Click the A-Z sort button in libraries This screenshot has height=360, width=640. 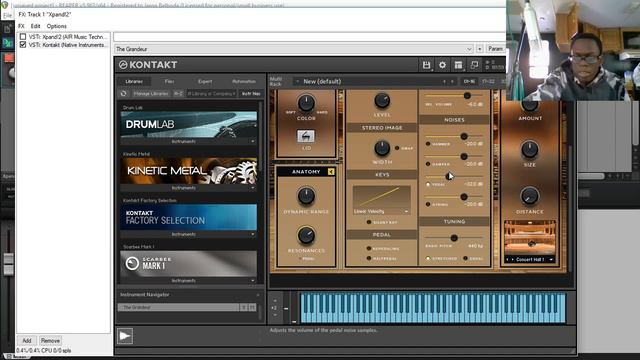point(178,93)
